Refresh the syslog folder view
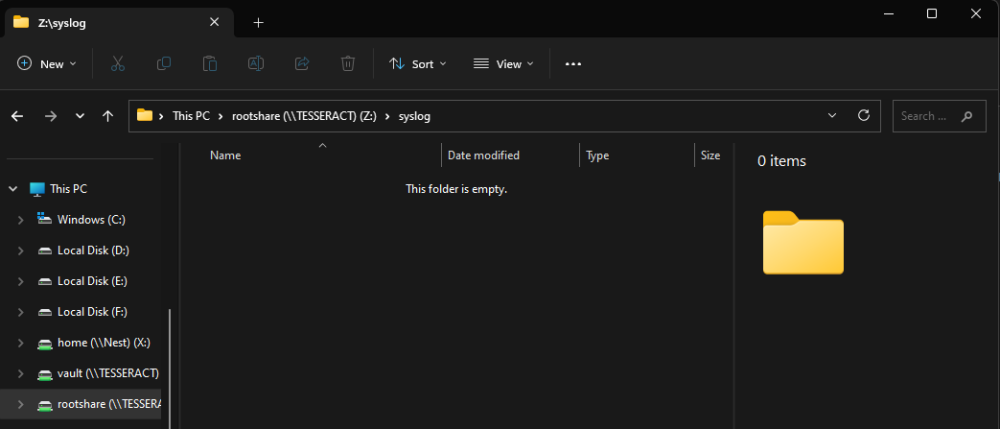Image resolution: width=1000 pixels, height=429 pixels. pos(864,115)
